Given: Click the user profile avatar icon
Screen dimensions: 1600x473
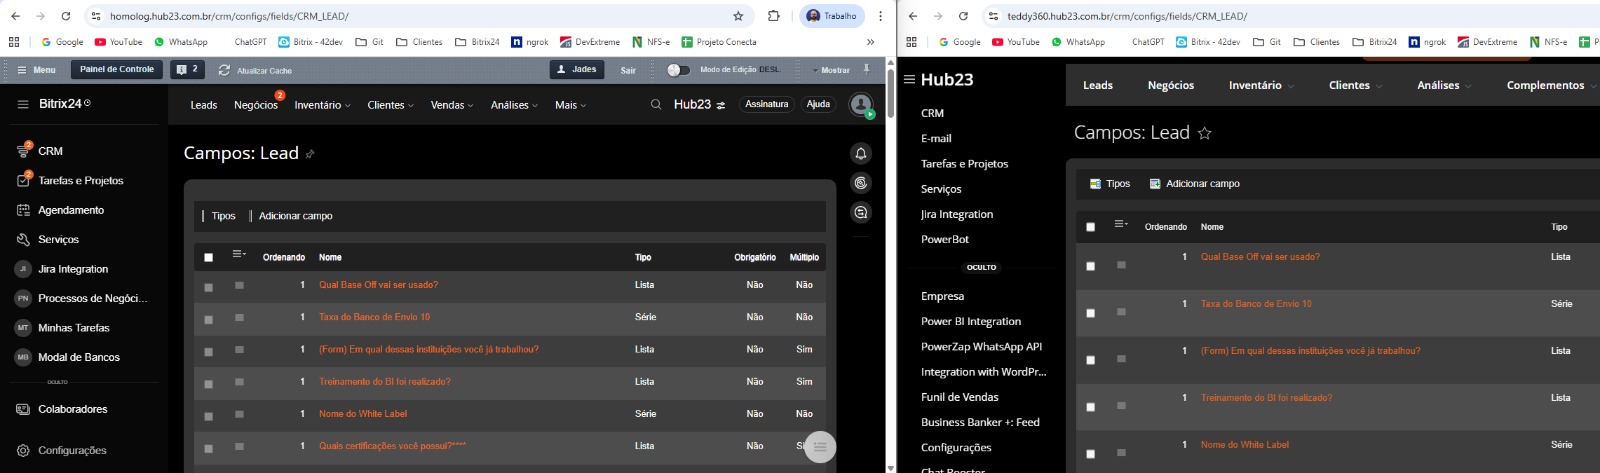Looking at the screenshot, I should tap(860, 104).
